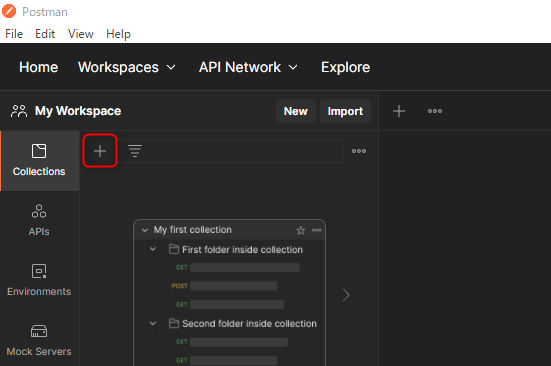This screenshot has height=366, width=551.
Task: Click the Import button
Action: (x=345, y=111)
